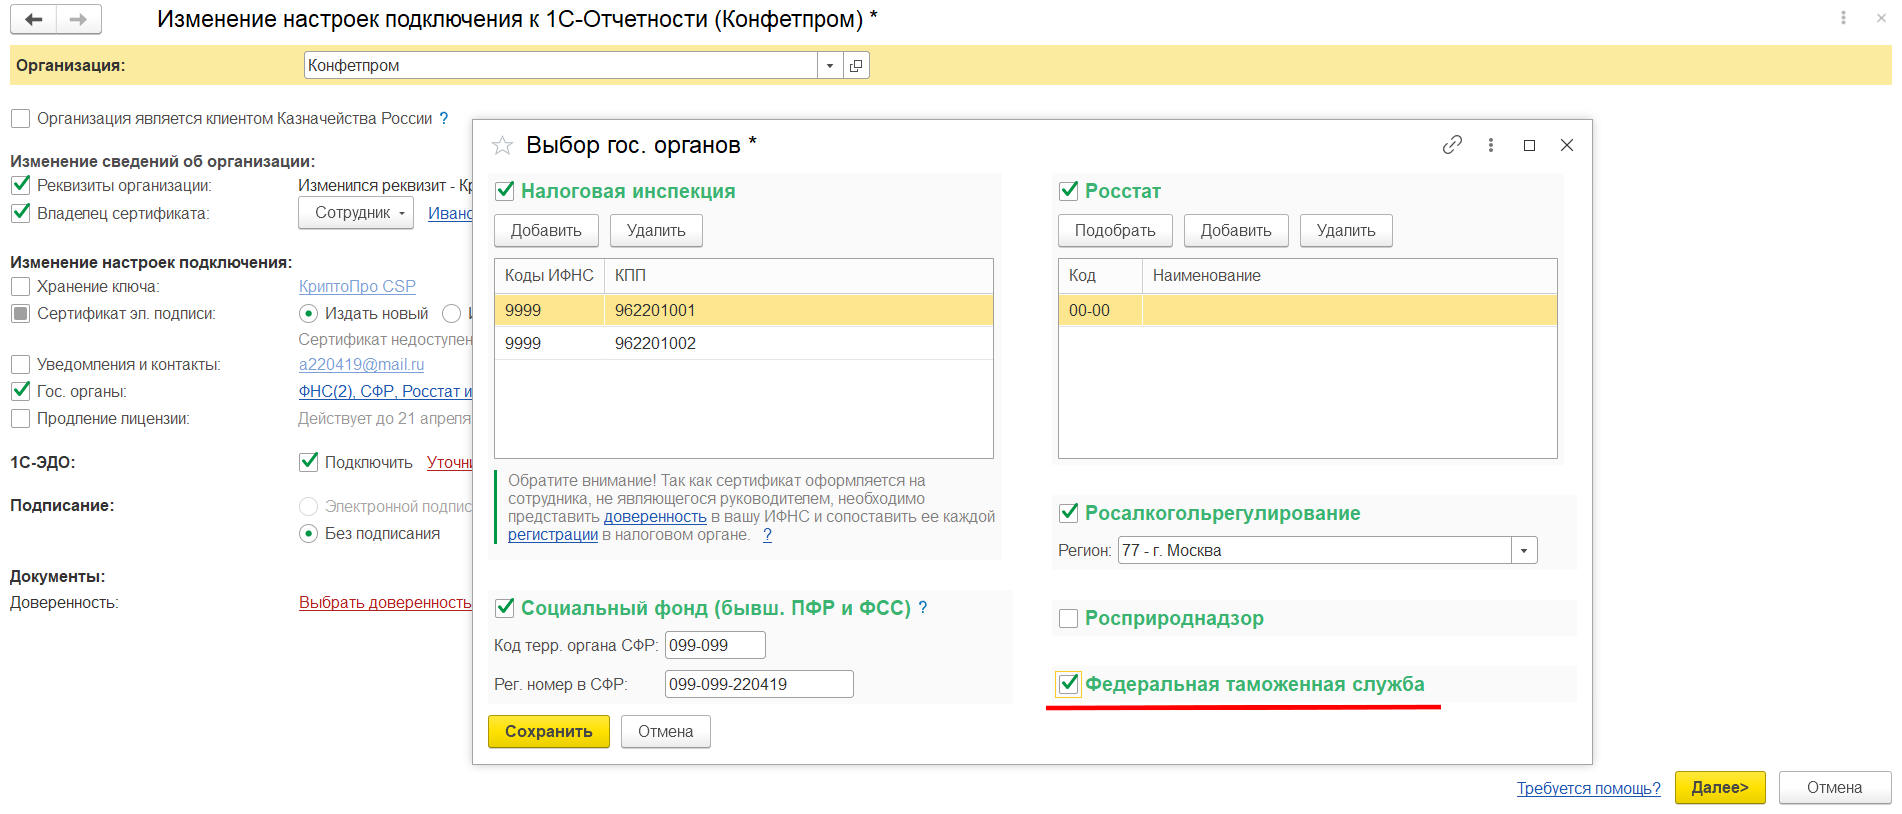Click КПП column header
The width and height of the screenshot is (1902, 814).
pos(798,275)
